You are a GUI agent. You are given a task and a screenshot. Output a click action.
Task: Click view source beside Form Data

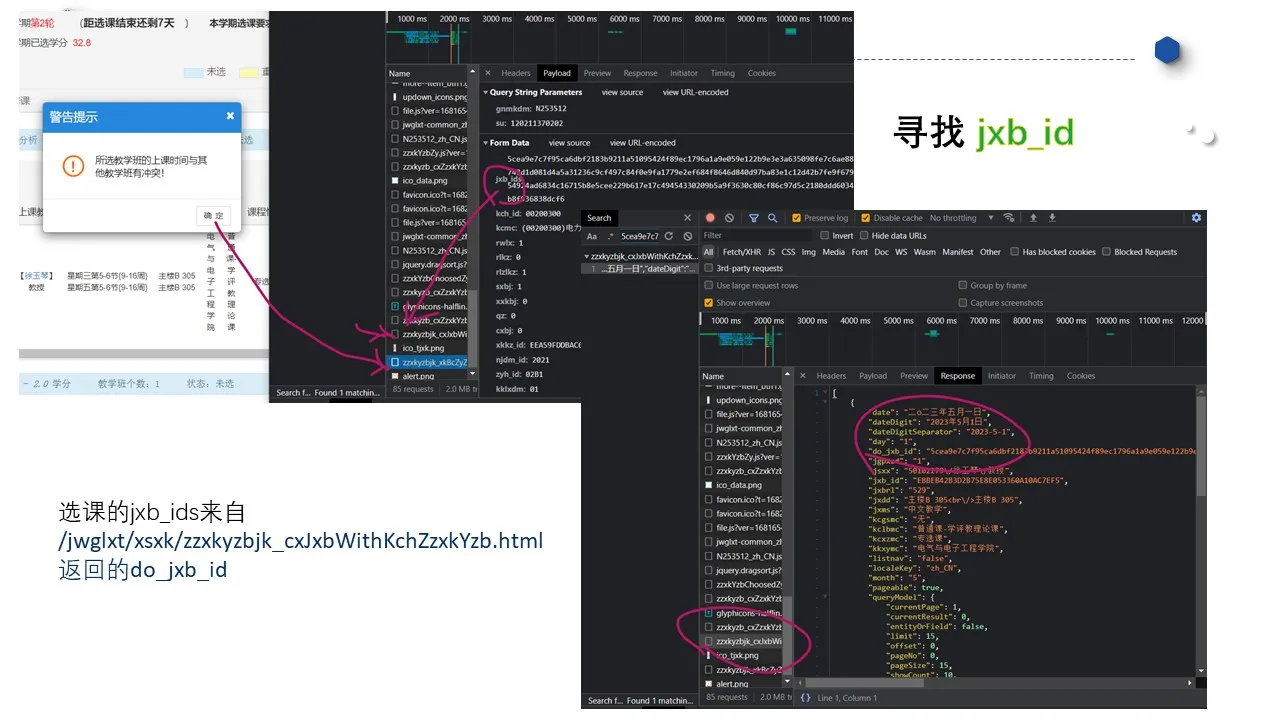click(569, 143)
